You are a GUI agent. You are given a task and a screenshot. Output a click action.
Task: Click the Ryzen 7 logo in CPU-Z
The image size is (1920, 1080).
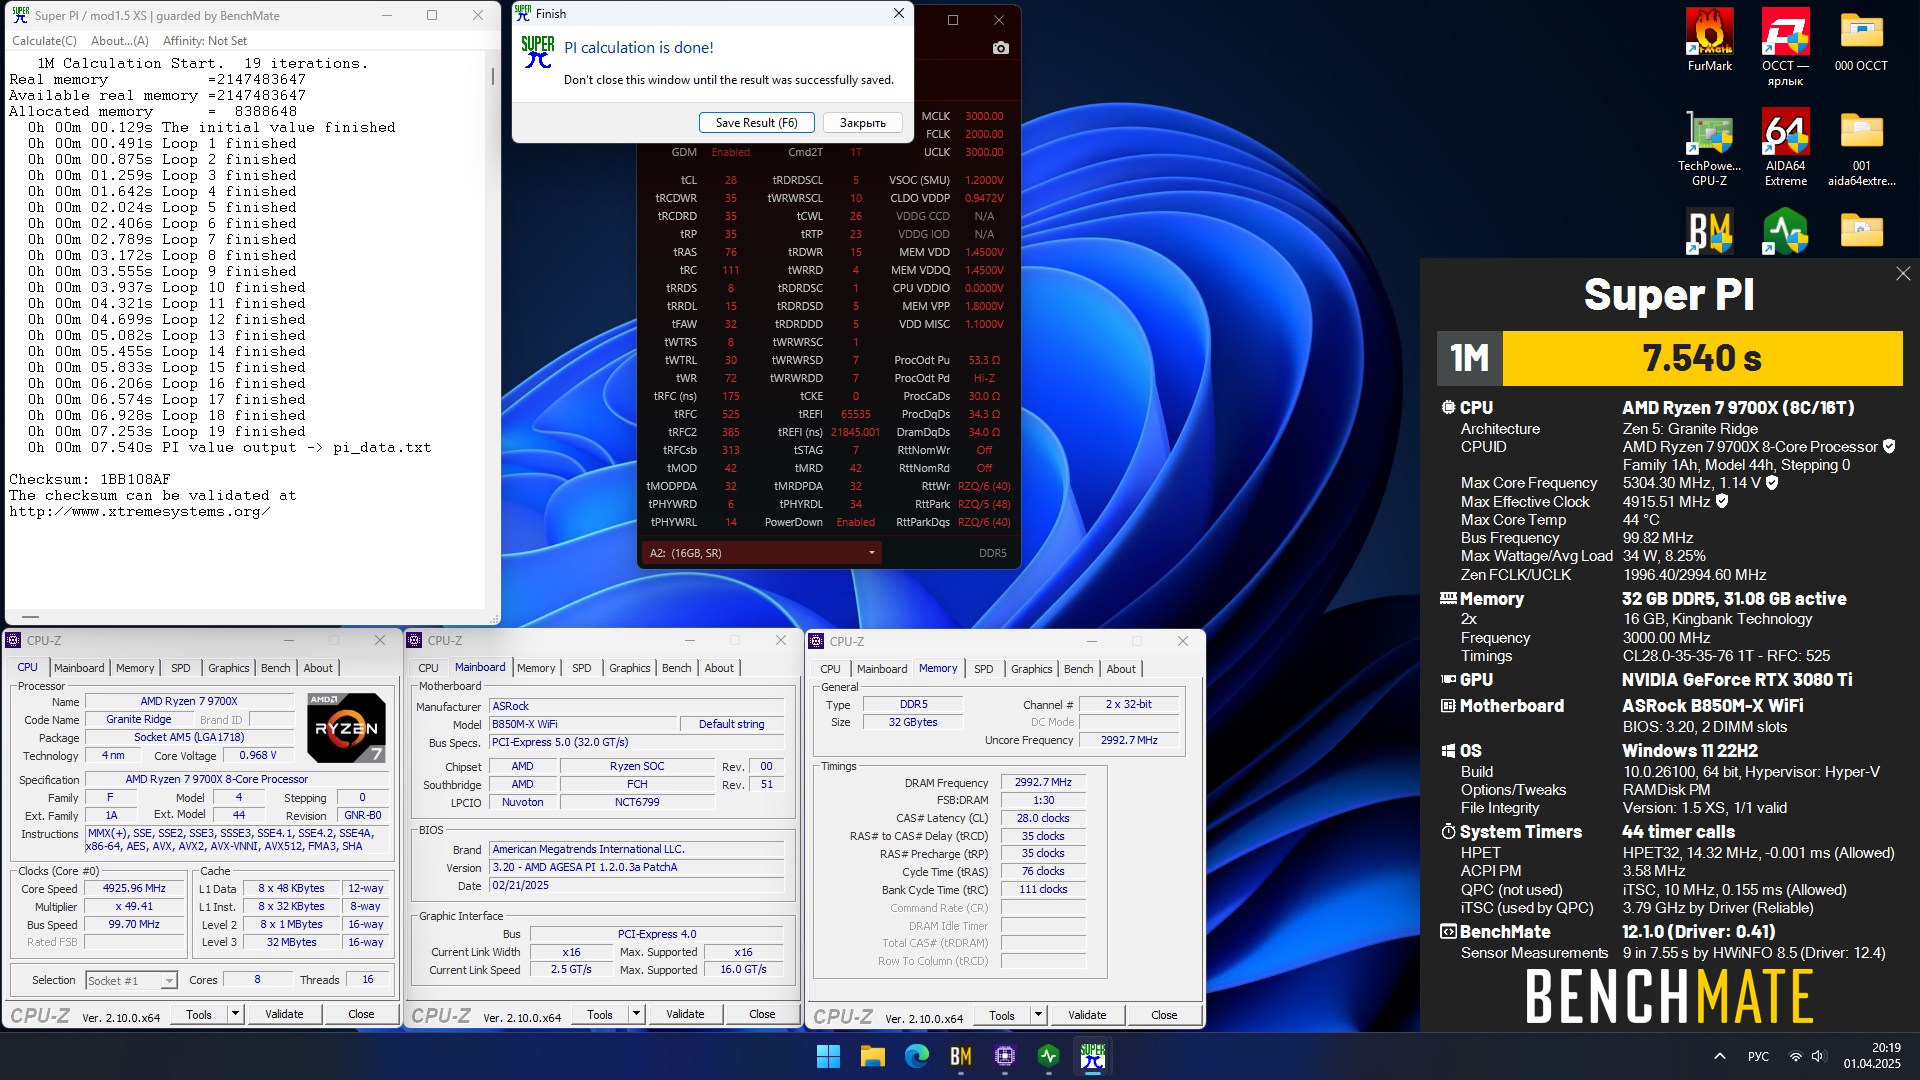[346, 726]
